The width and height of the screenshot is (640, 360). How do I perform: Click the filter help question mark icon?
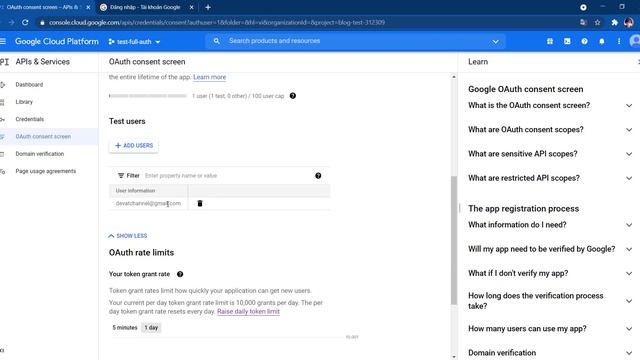[x=318, y=176]
